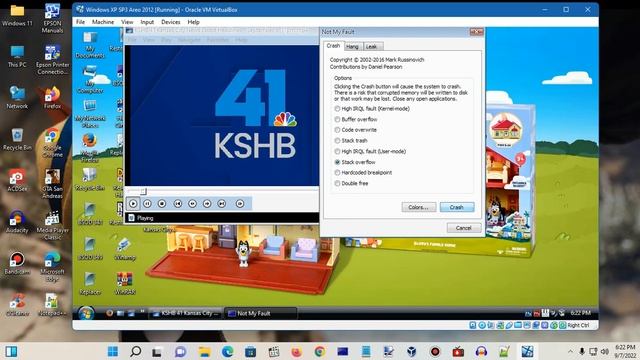Open VirtualBox View menu
The width and height of the screenshot is (640, 360).
127,22
